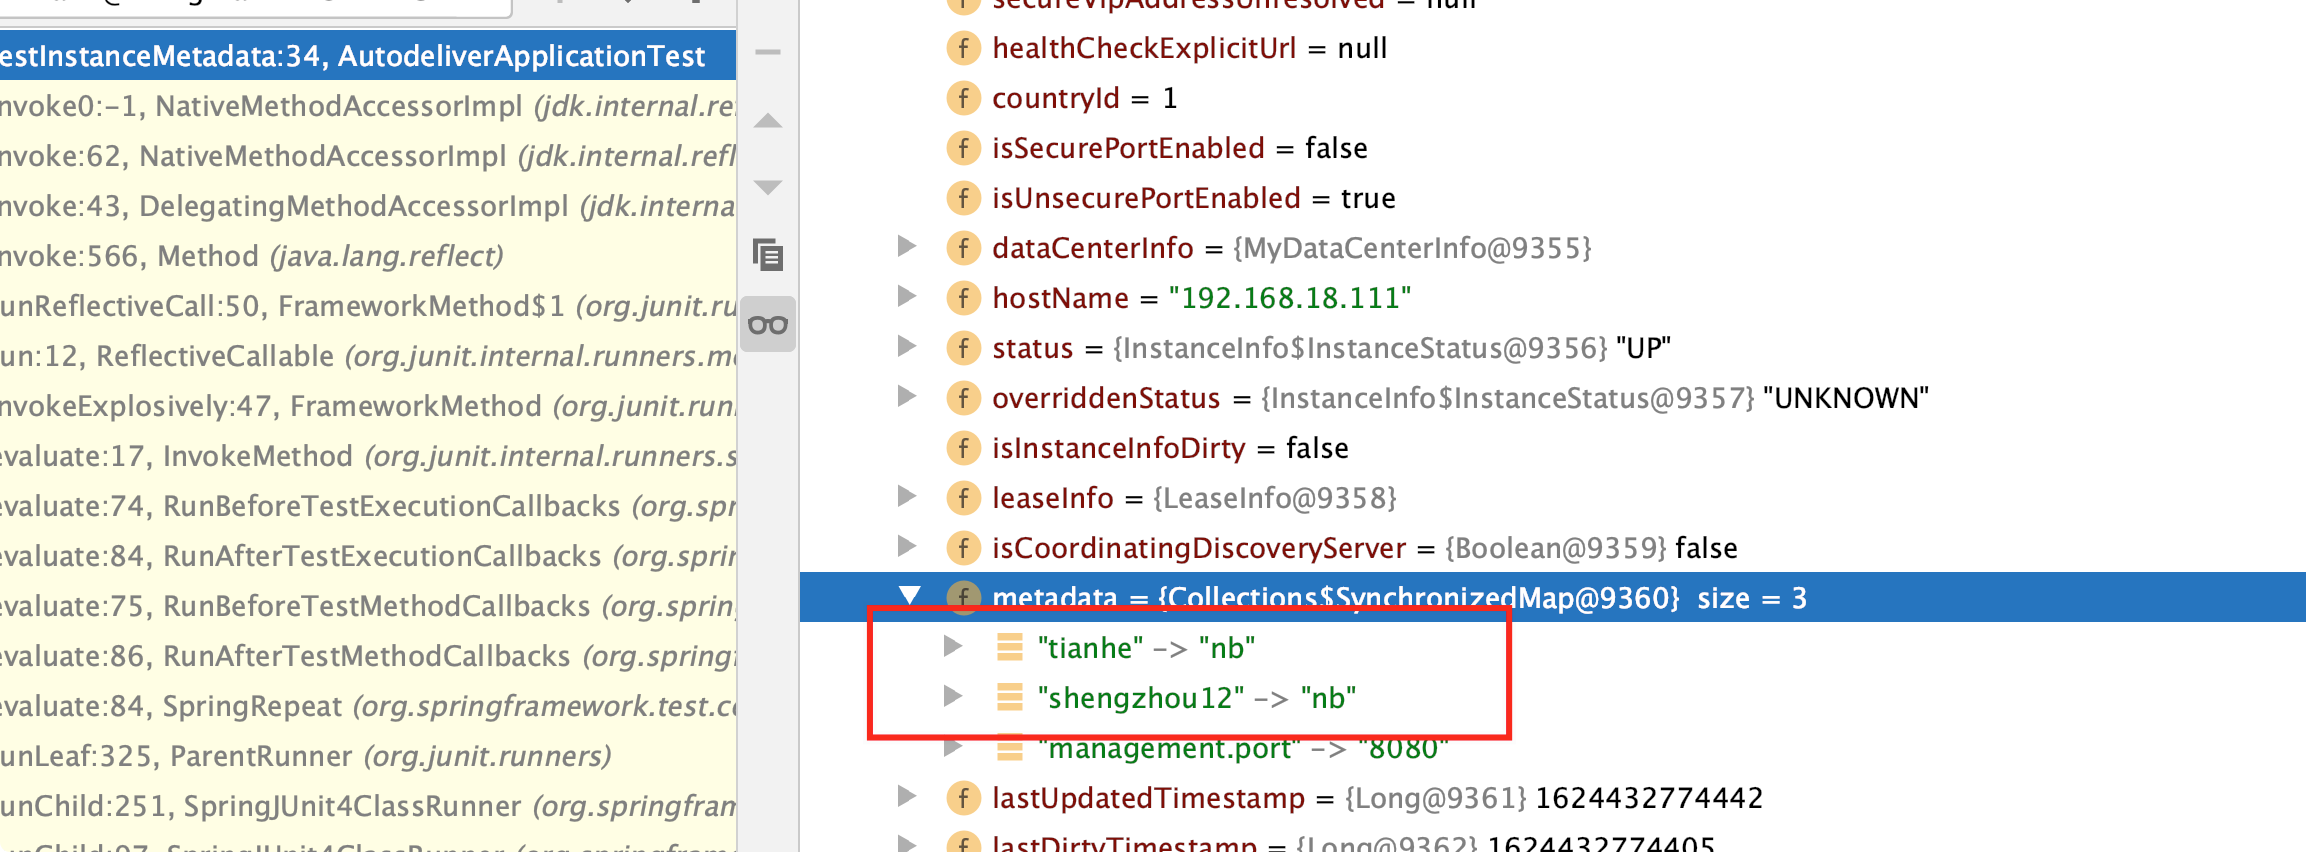Select frame evaluate:86, RunAfterTestMethodCallbacks

point(368,656)
